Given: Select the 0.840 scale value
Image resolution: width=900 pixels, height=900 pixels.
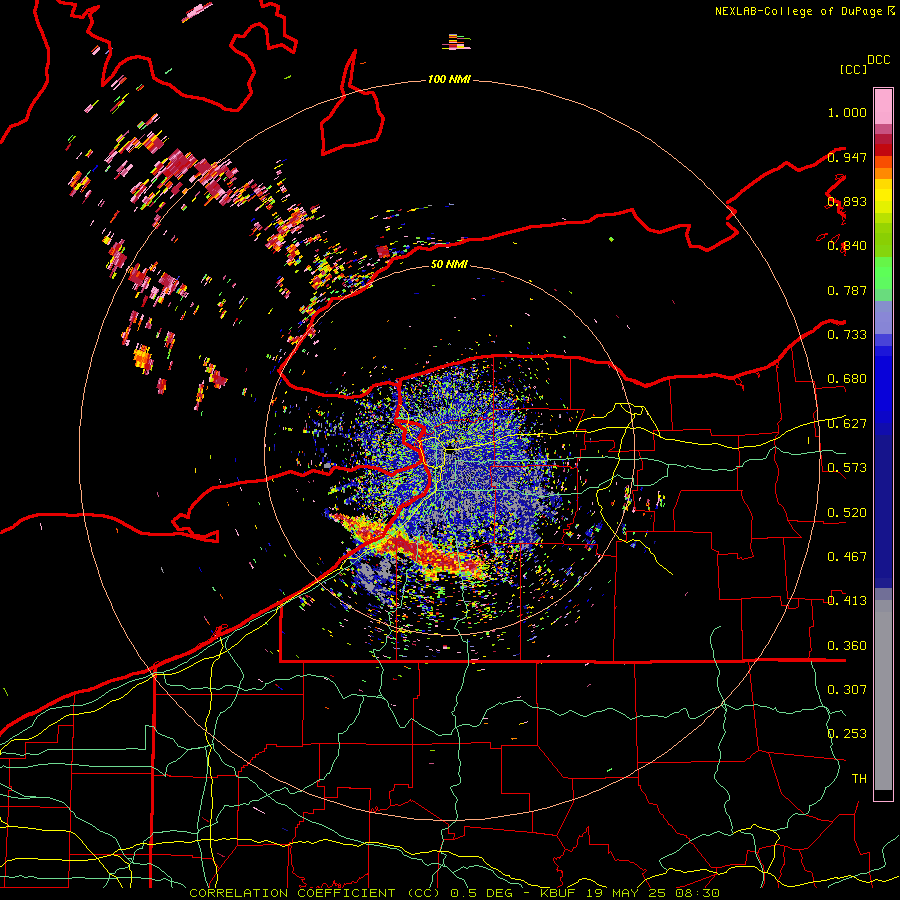Looking at the screenshot, I should tap(847, 246).
